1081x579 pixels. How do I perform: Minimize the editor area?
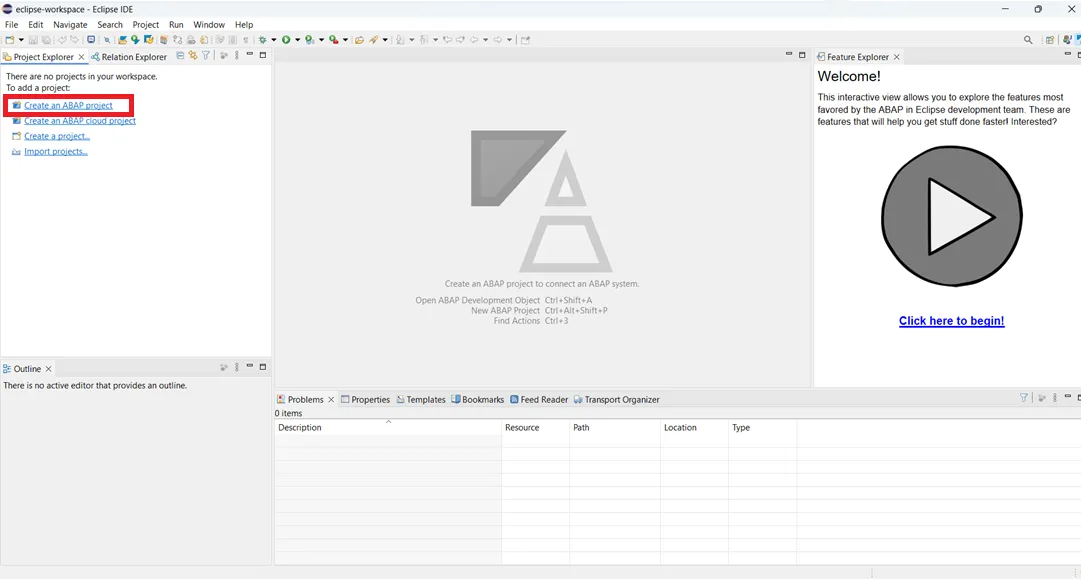coord(789,54)
